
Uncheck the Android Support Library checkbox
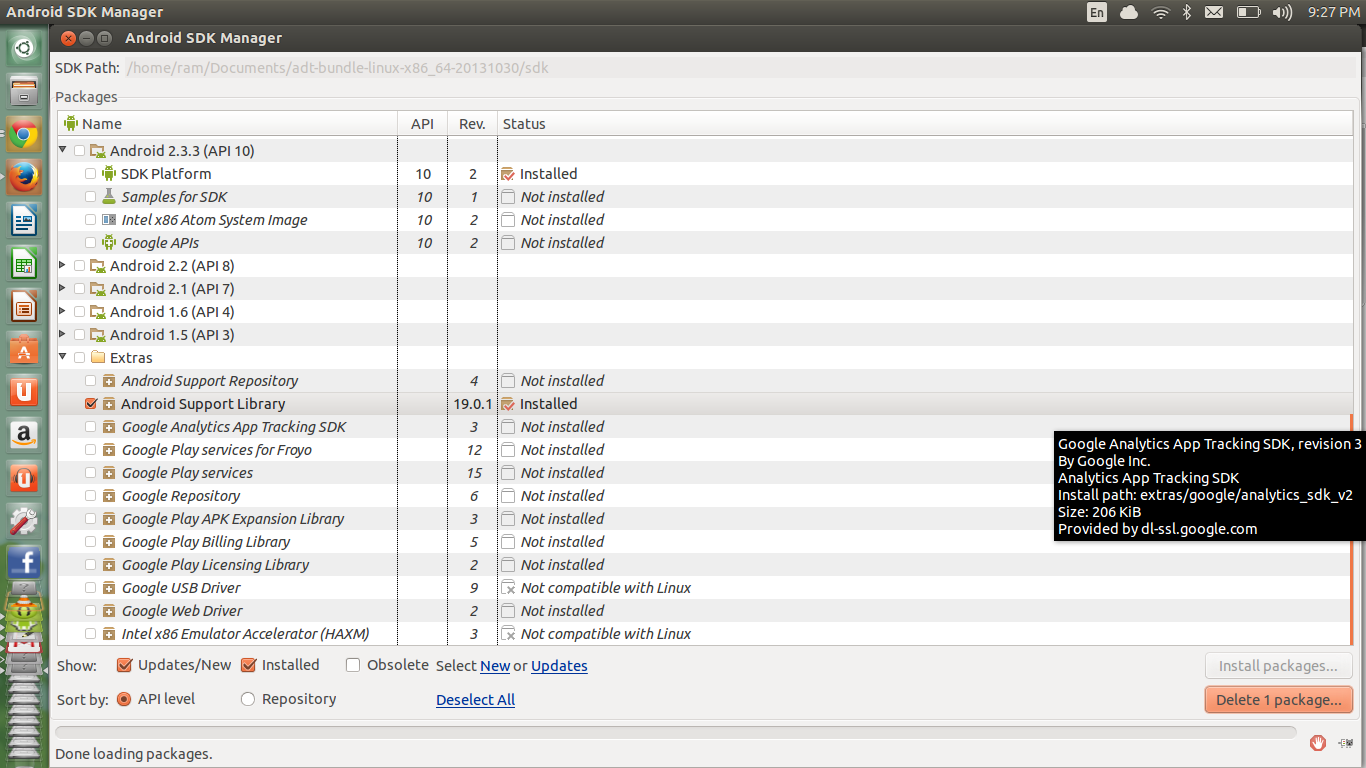click(90, 403)
